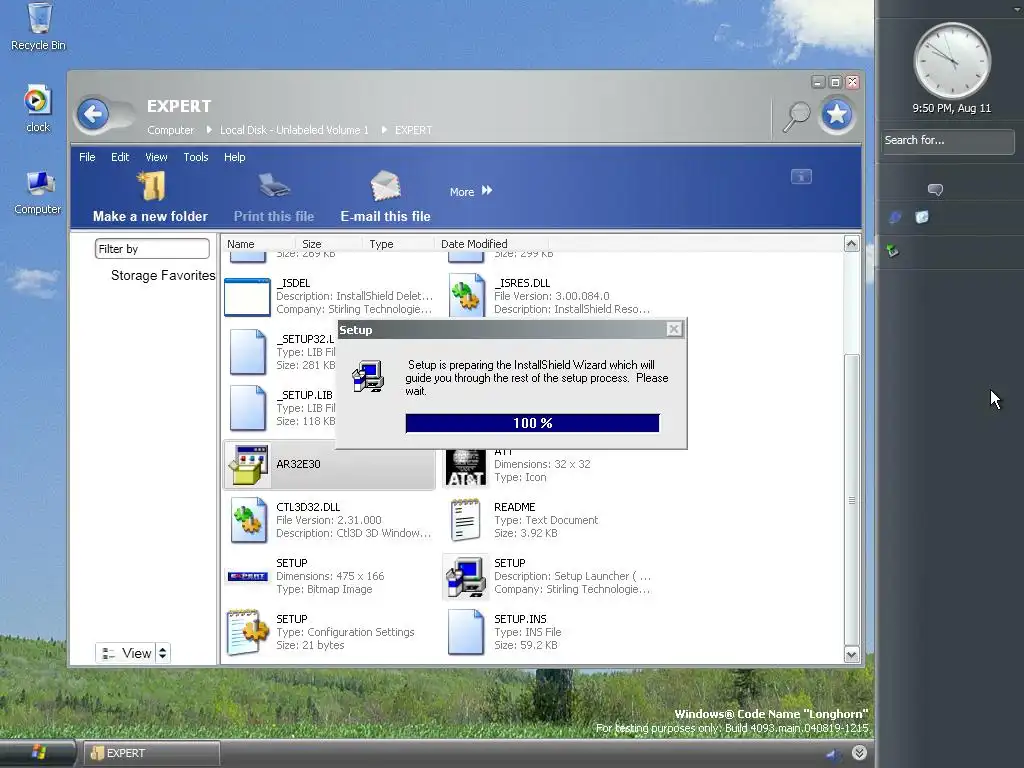Image resolution: width=1024 pixels, height=768 pixels.
Task: Select the AT&T icon file
Action: click(466, 468)
